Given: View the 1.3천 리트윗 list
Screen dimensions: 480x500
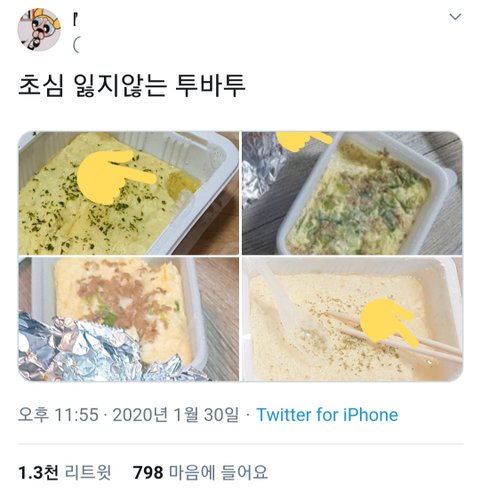Looking at the screenshot, I should 64,472.
